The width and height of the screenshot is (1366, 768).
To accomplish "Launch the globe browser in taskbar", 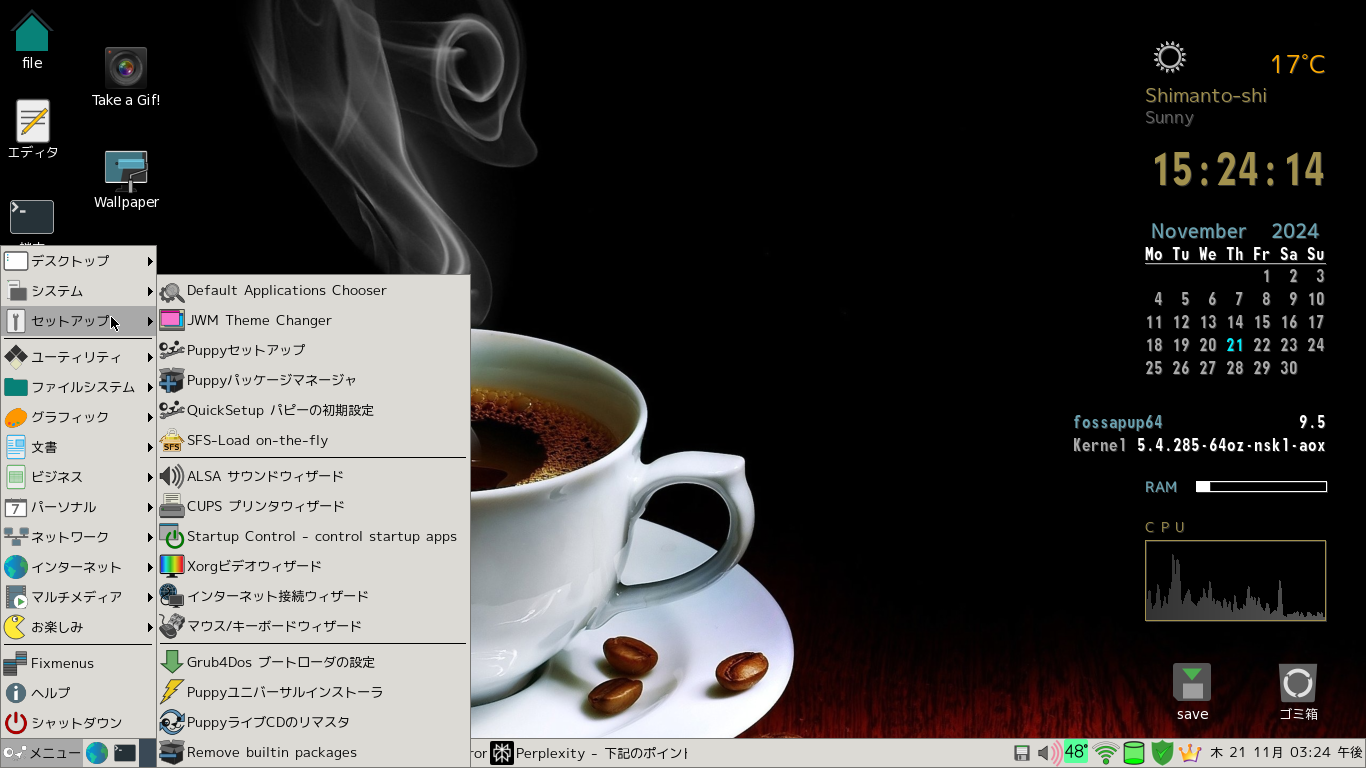I will tap(96, 753).
